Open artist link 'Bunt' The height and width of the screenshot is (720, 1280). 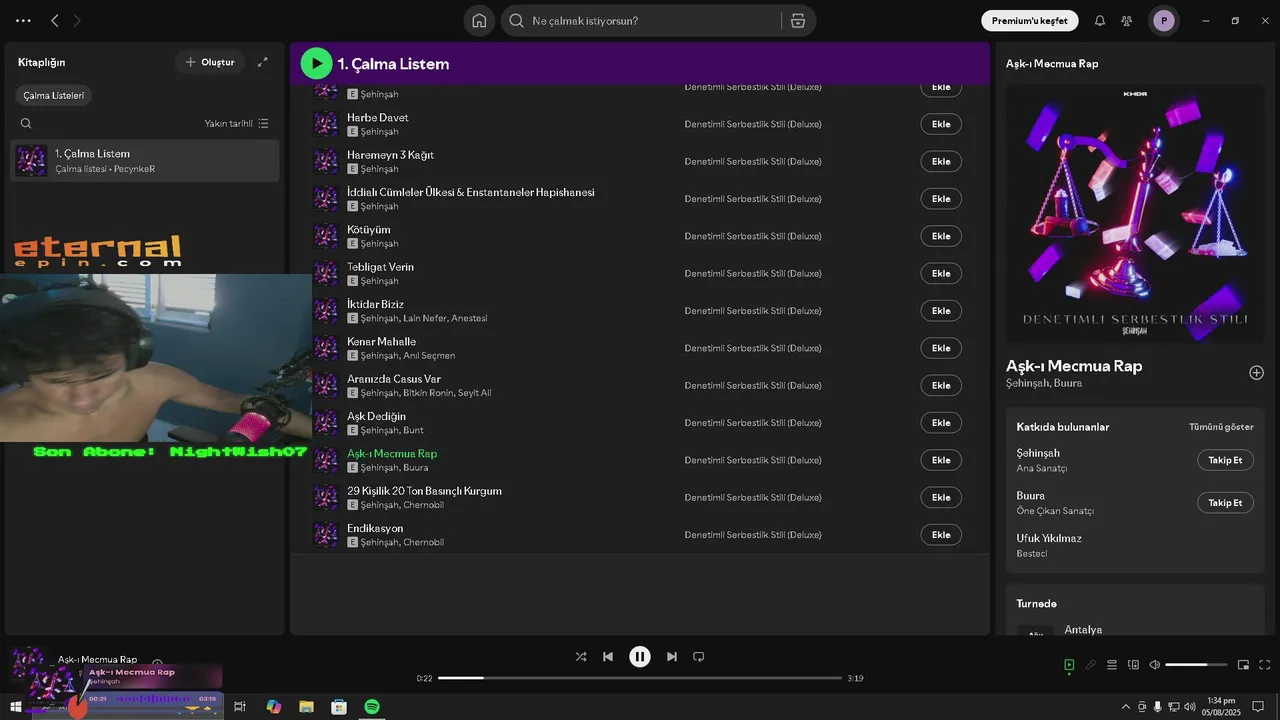tap(414, 430)
